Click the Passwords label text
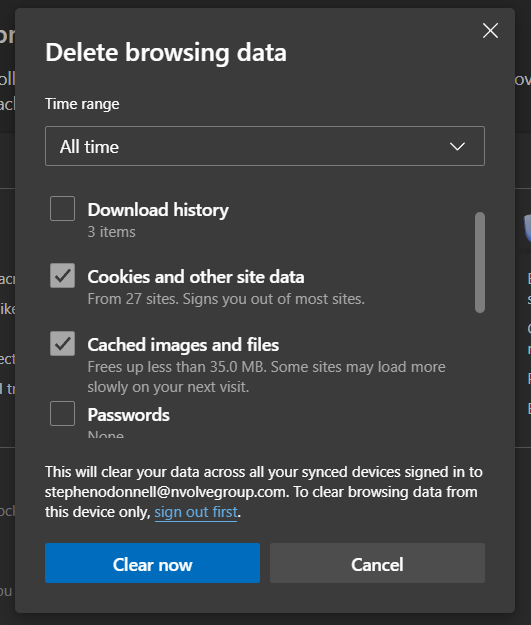The image size is (531, 625). tap(128, 415)
